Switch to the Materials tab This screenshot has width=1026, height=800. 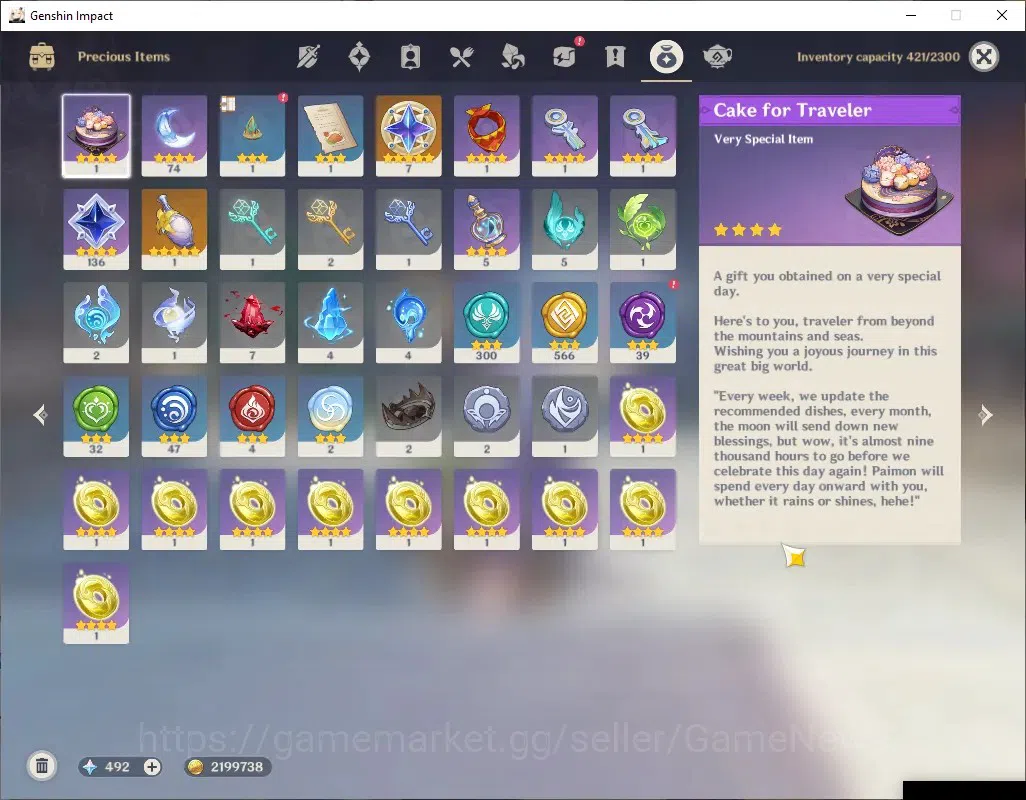tap(512, 57)
